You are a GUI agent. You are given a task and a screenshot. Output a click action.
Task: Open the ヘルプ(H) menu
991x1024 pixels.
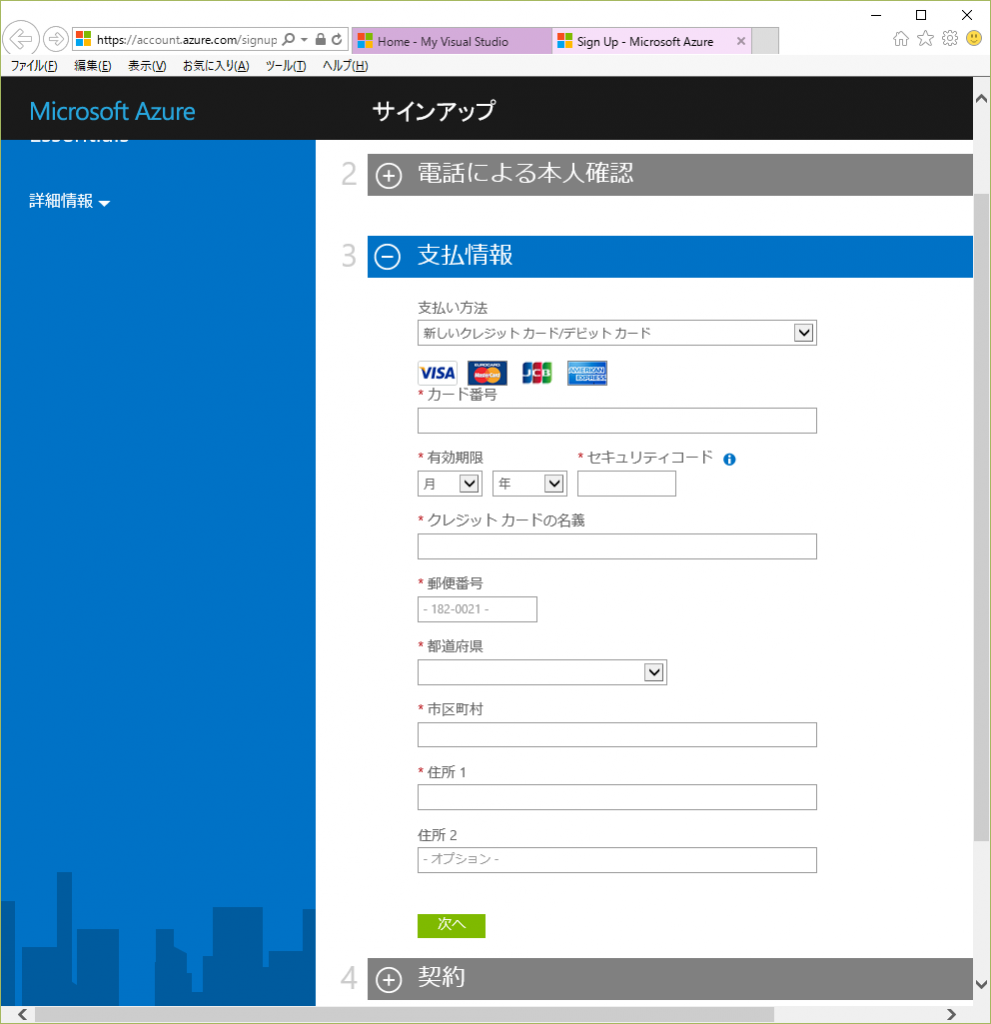pos(346,66)
